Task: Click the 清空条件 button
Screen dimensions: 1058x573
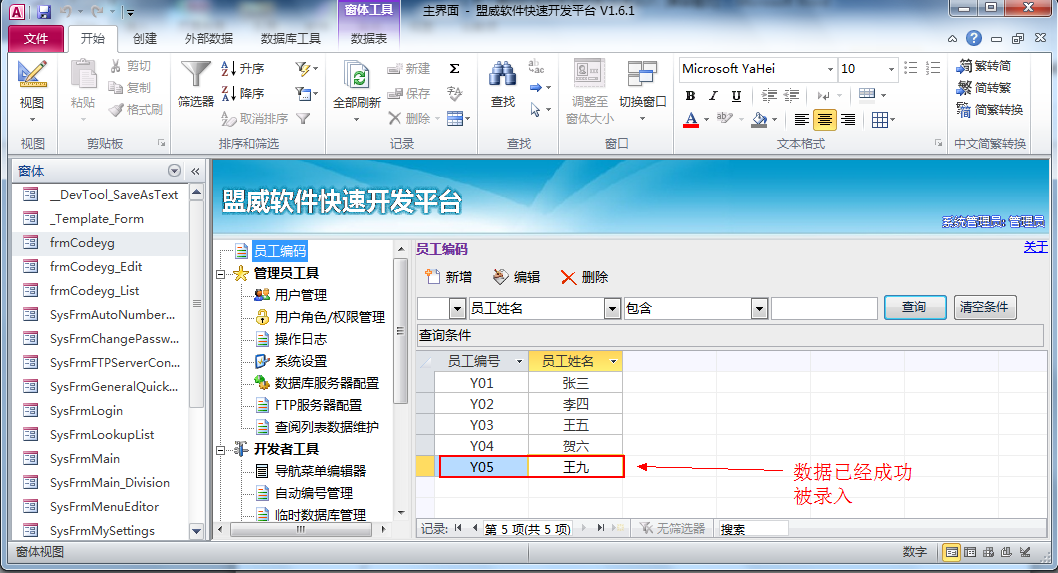Action: [984, 307]
